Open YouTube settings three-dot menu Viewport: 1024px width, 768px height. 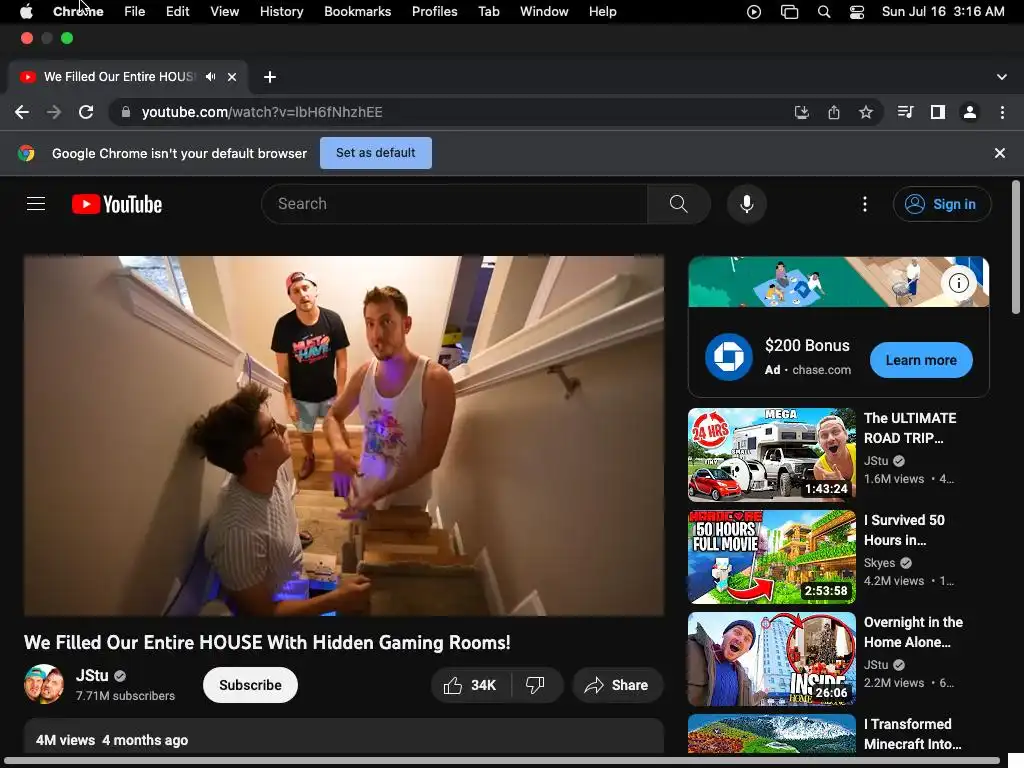tap(865, 204)
